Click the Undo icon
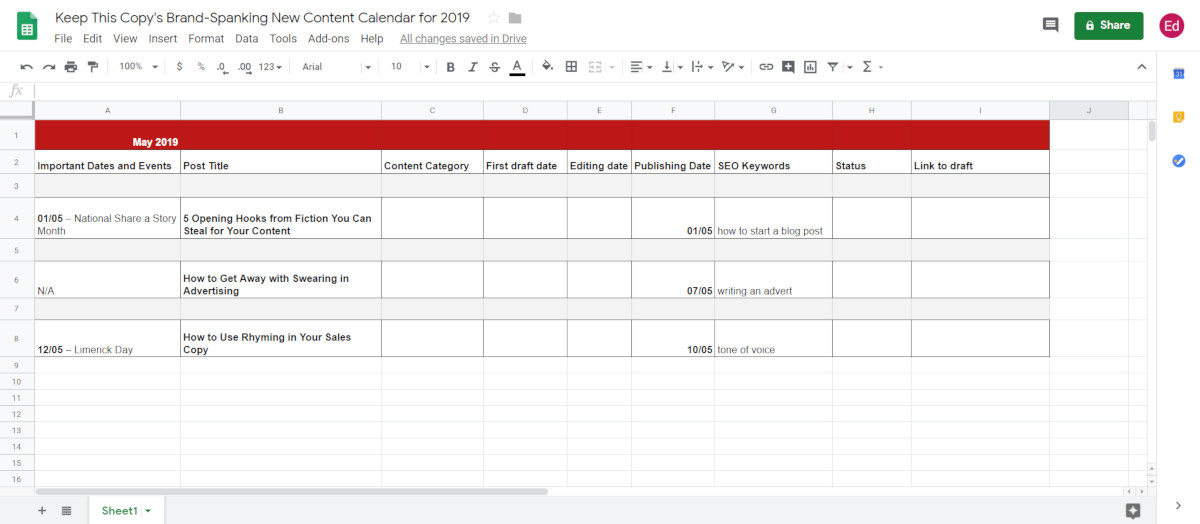 [x=26, y=66]
